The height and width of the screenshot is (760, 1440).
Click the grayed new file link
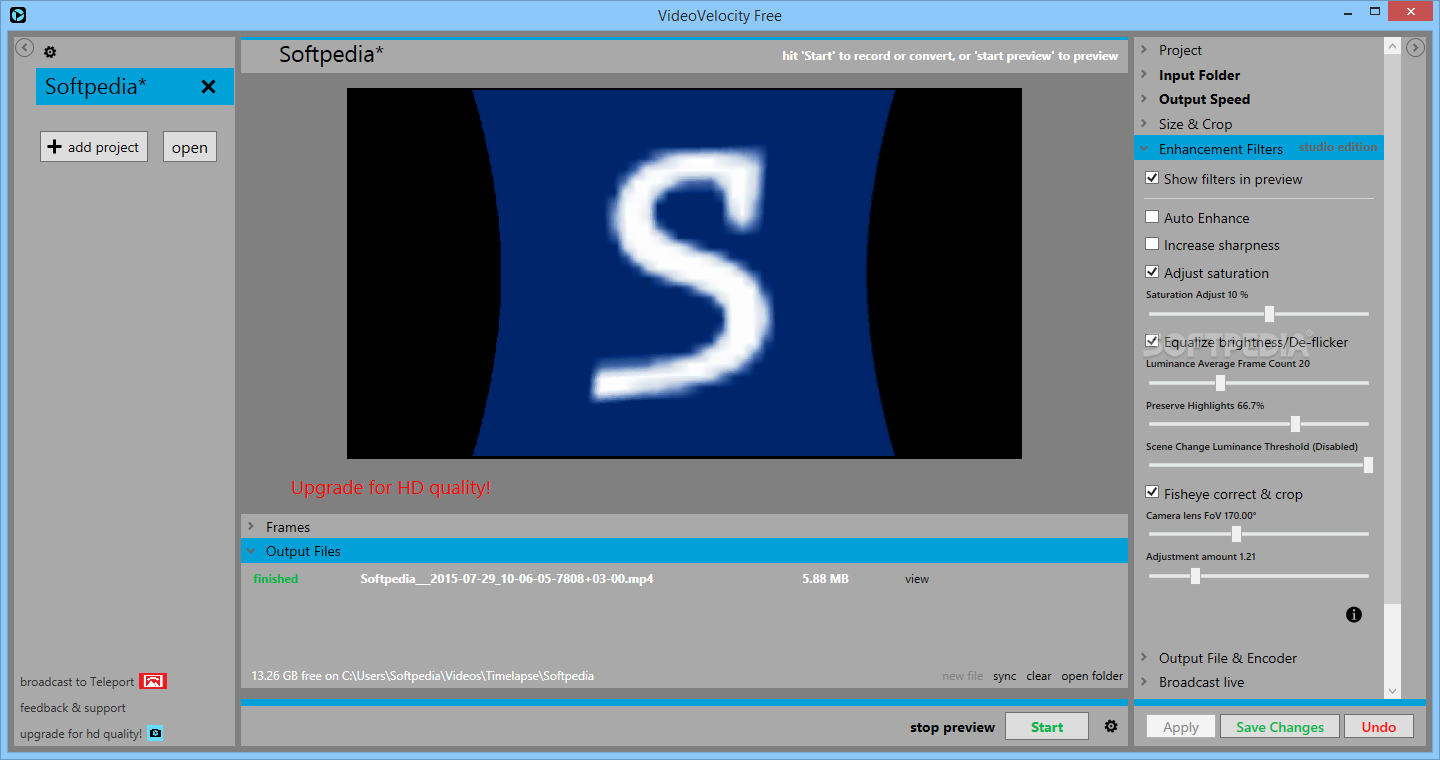962,676
